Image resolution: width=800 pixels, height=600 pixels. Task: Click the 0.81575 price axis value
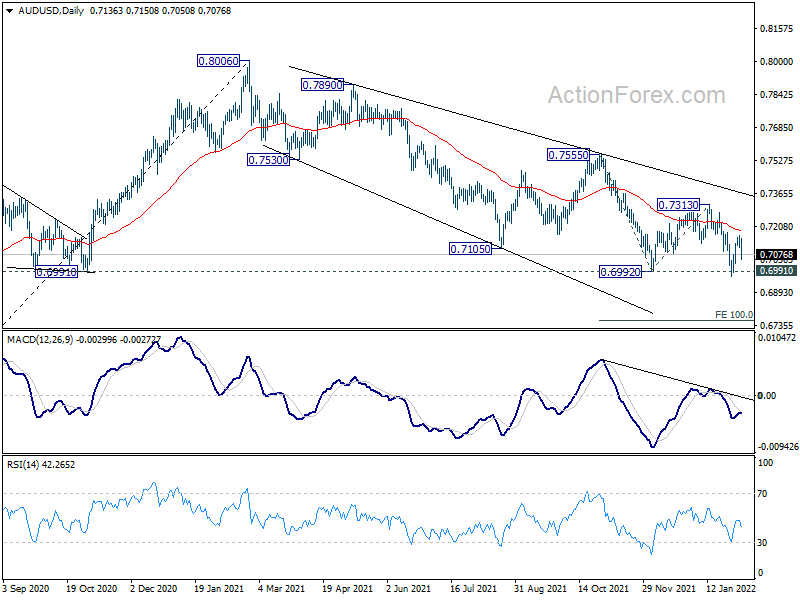[777, 29]
